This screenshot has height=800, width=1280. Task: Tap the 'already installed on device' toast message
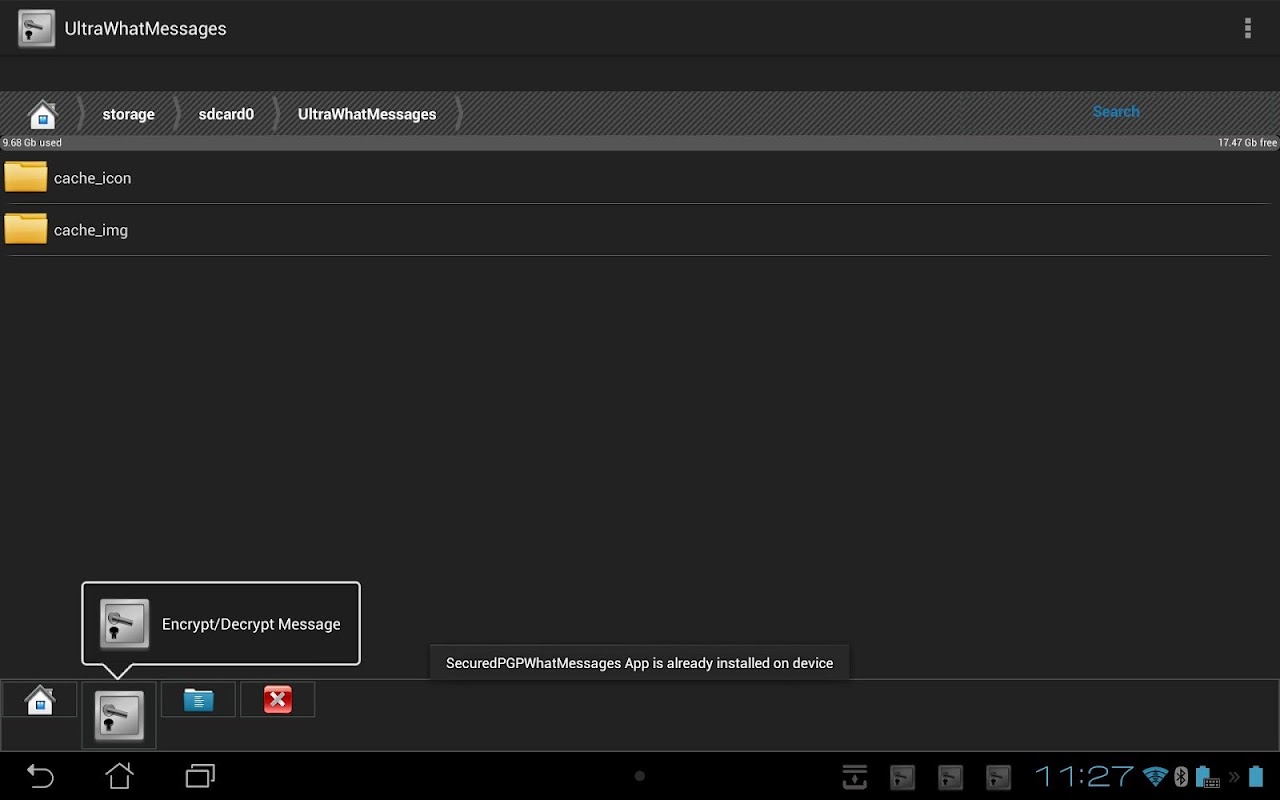tap(639, 663)
